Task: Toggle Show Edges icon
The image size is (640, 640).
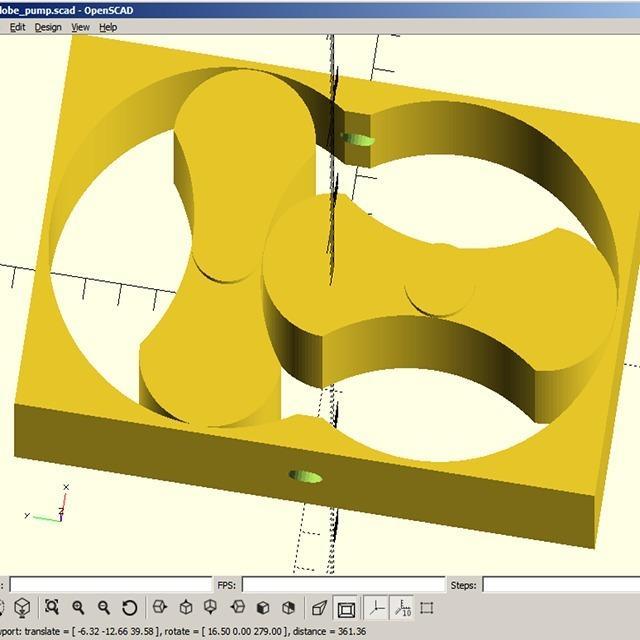Action: coord(427,608)
